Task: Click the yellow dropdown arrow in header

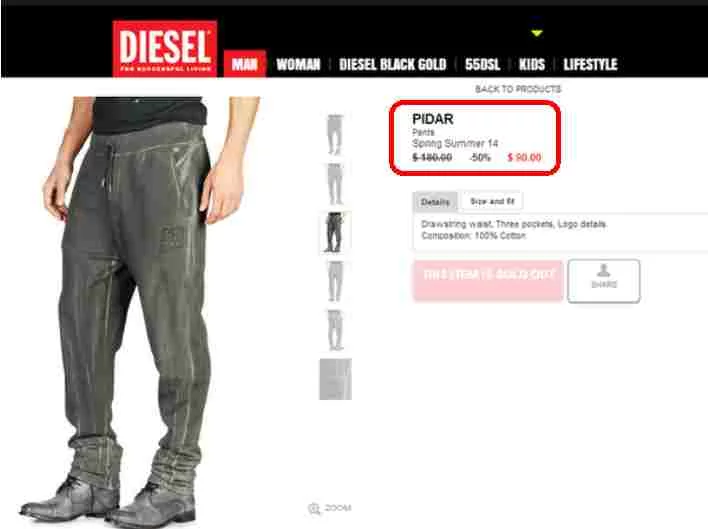Action: point(536,33)
